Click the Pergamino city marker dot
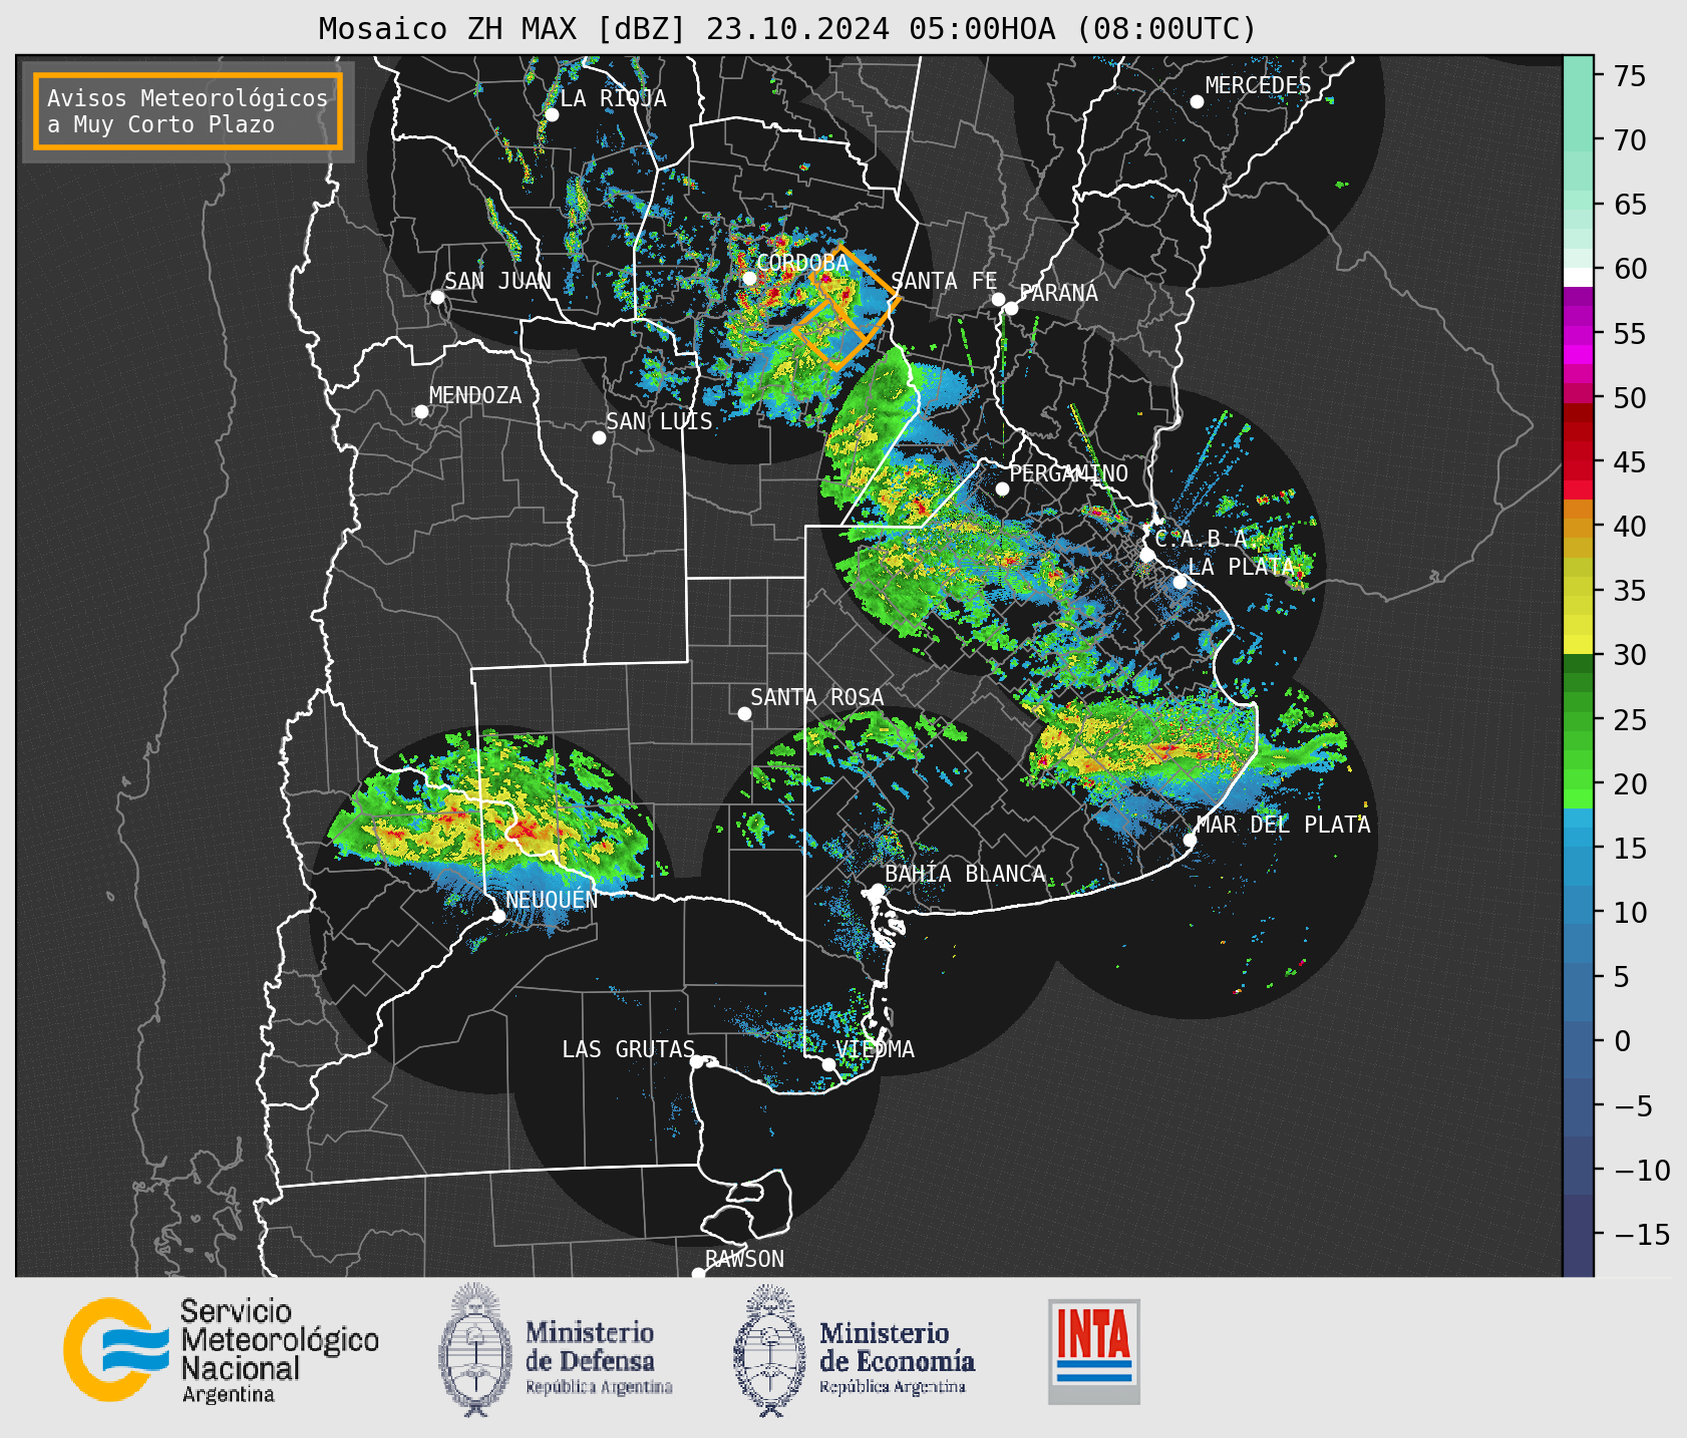This screenshot has width=1687, height=1438. pos(1002,489)
